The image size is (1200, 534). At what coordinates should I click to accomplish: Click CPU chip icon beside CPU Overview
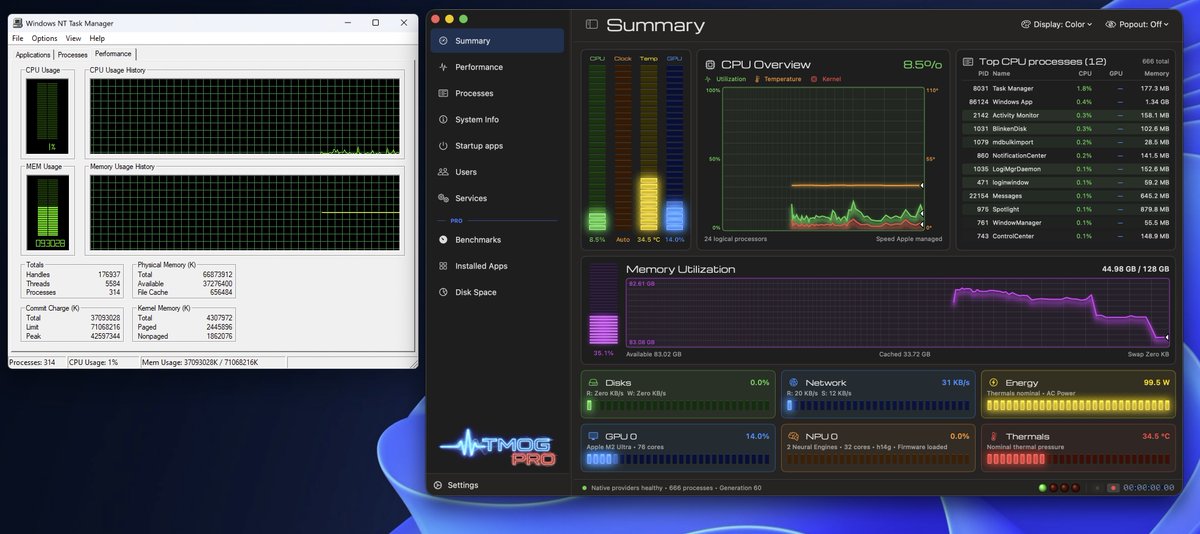(710, 64)
